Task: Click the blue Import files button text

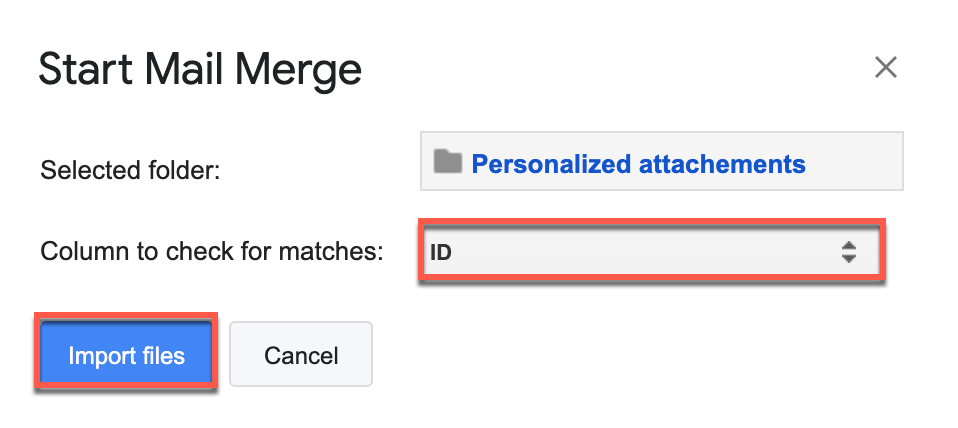Action: point(126,356)
